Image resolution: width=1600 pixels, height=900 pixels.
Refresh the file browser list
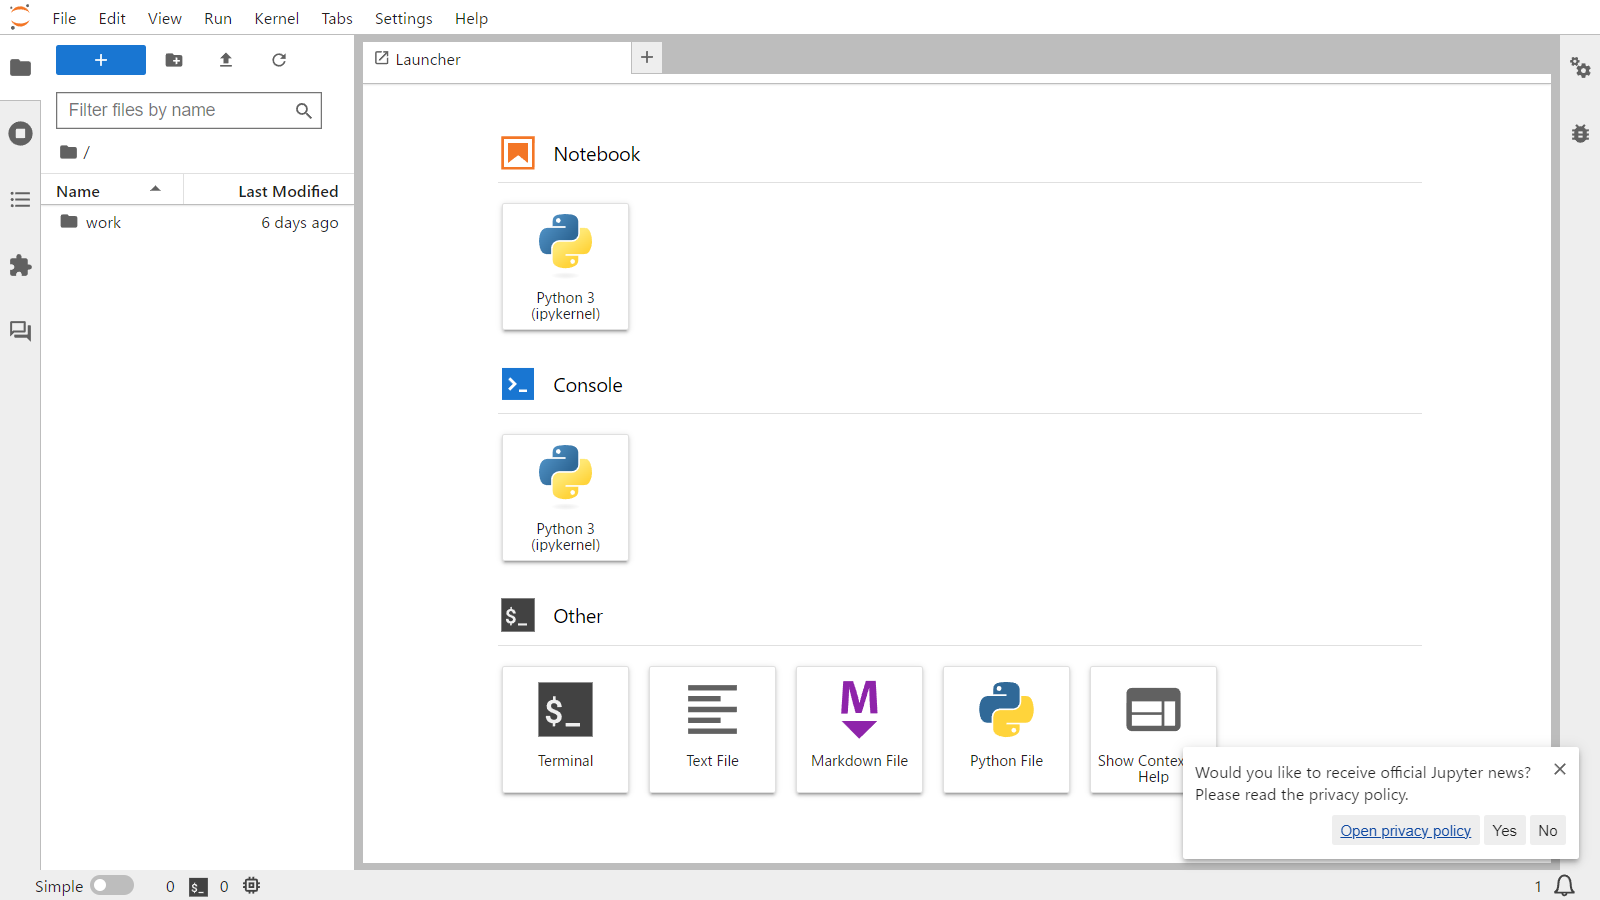(279, 60)
